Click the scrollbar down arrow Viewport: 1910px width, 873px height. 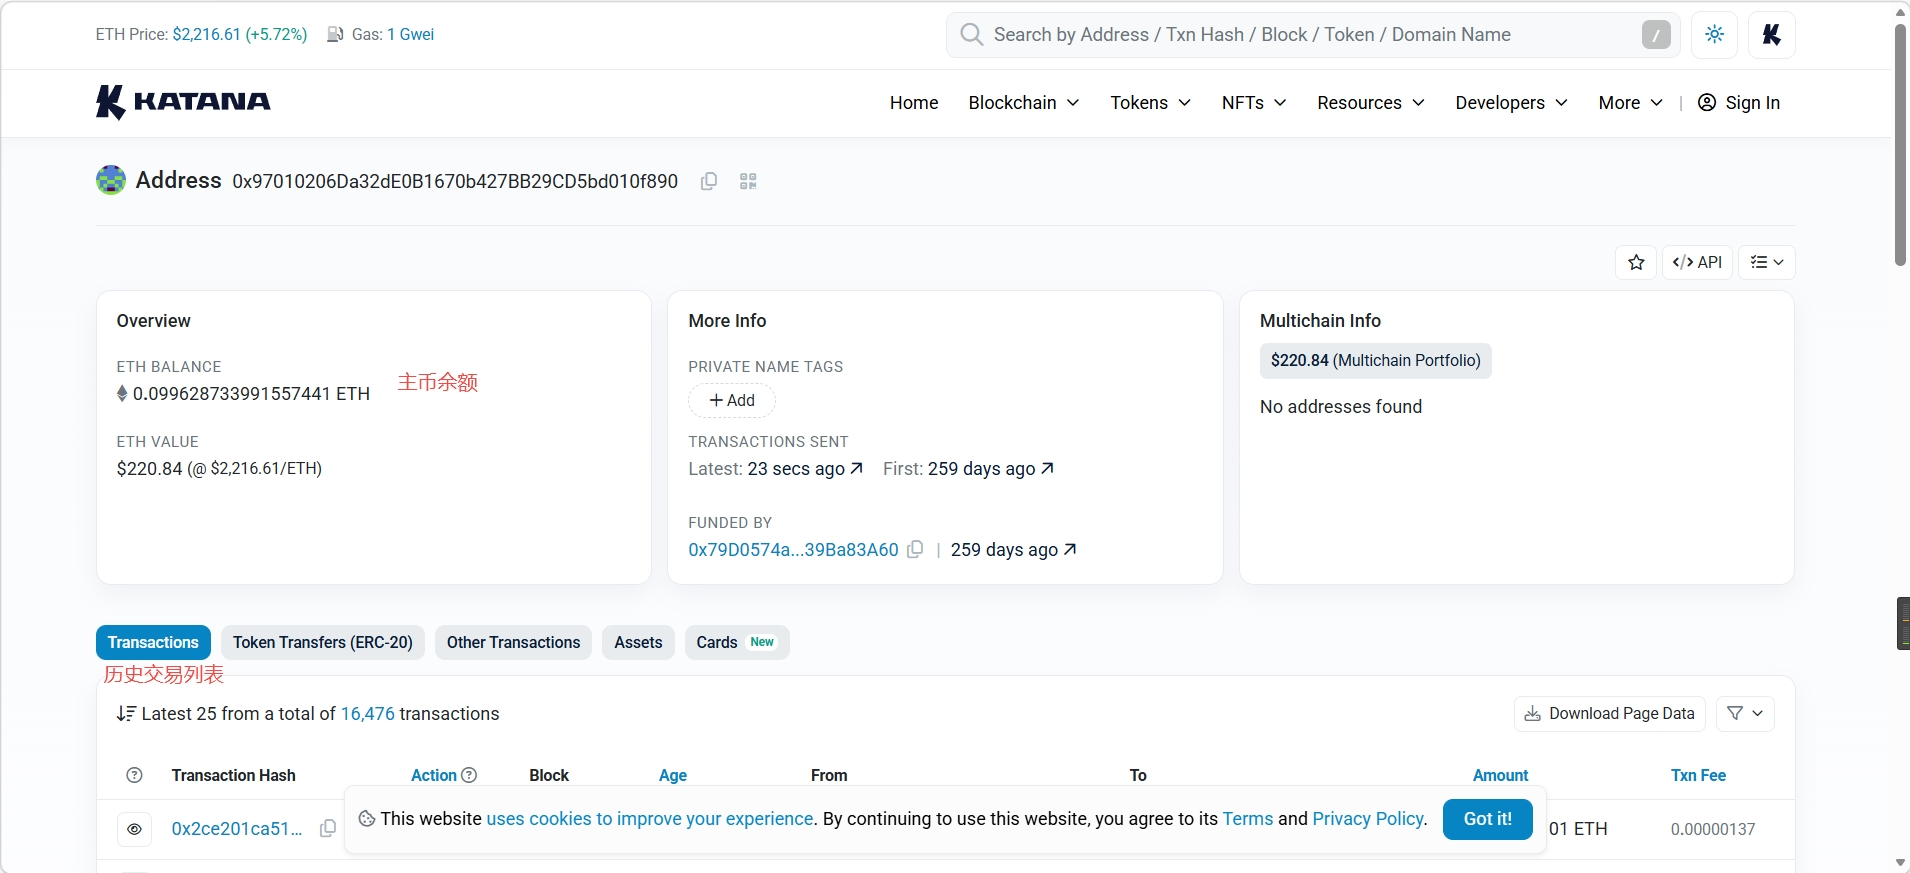pyautogui.click(x=1901, y=862)
